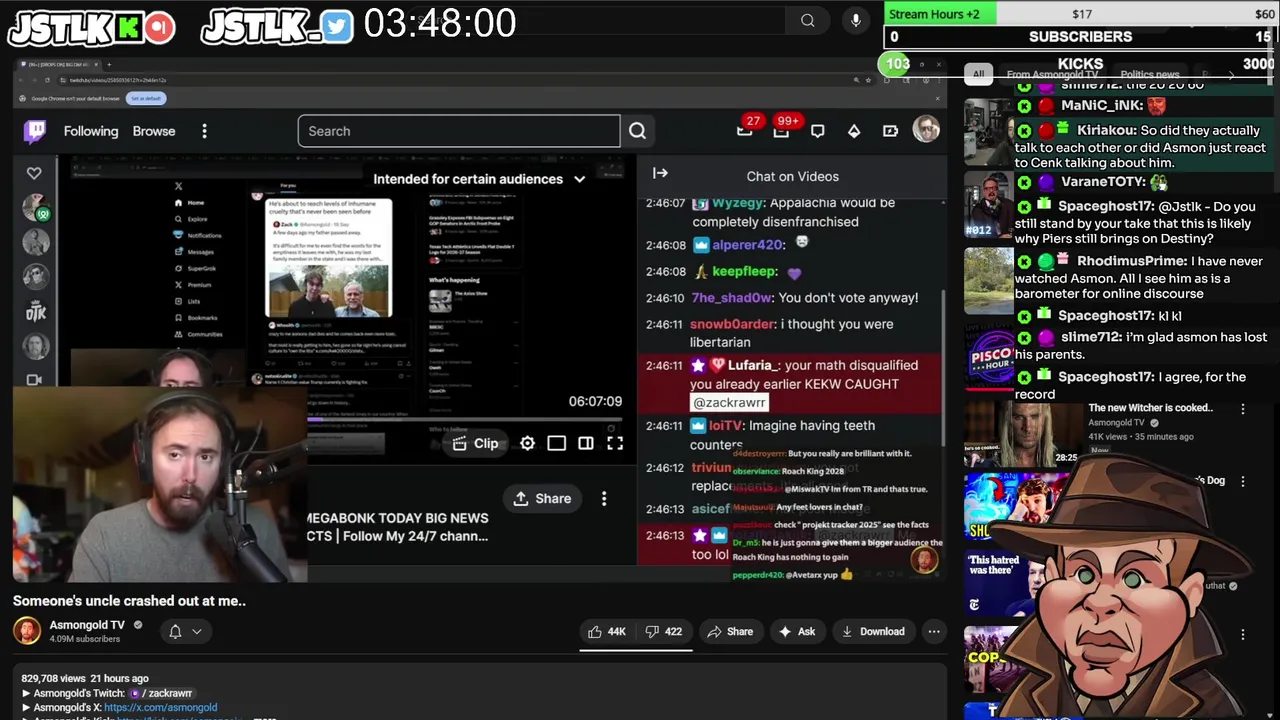Open three-dot options beside Twitch Share
Image resolution: width=1280 pixels, height=720 pixels.
[604, 498]
